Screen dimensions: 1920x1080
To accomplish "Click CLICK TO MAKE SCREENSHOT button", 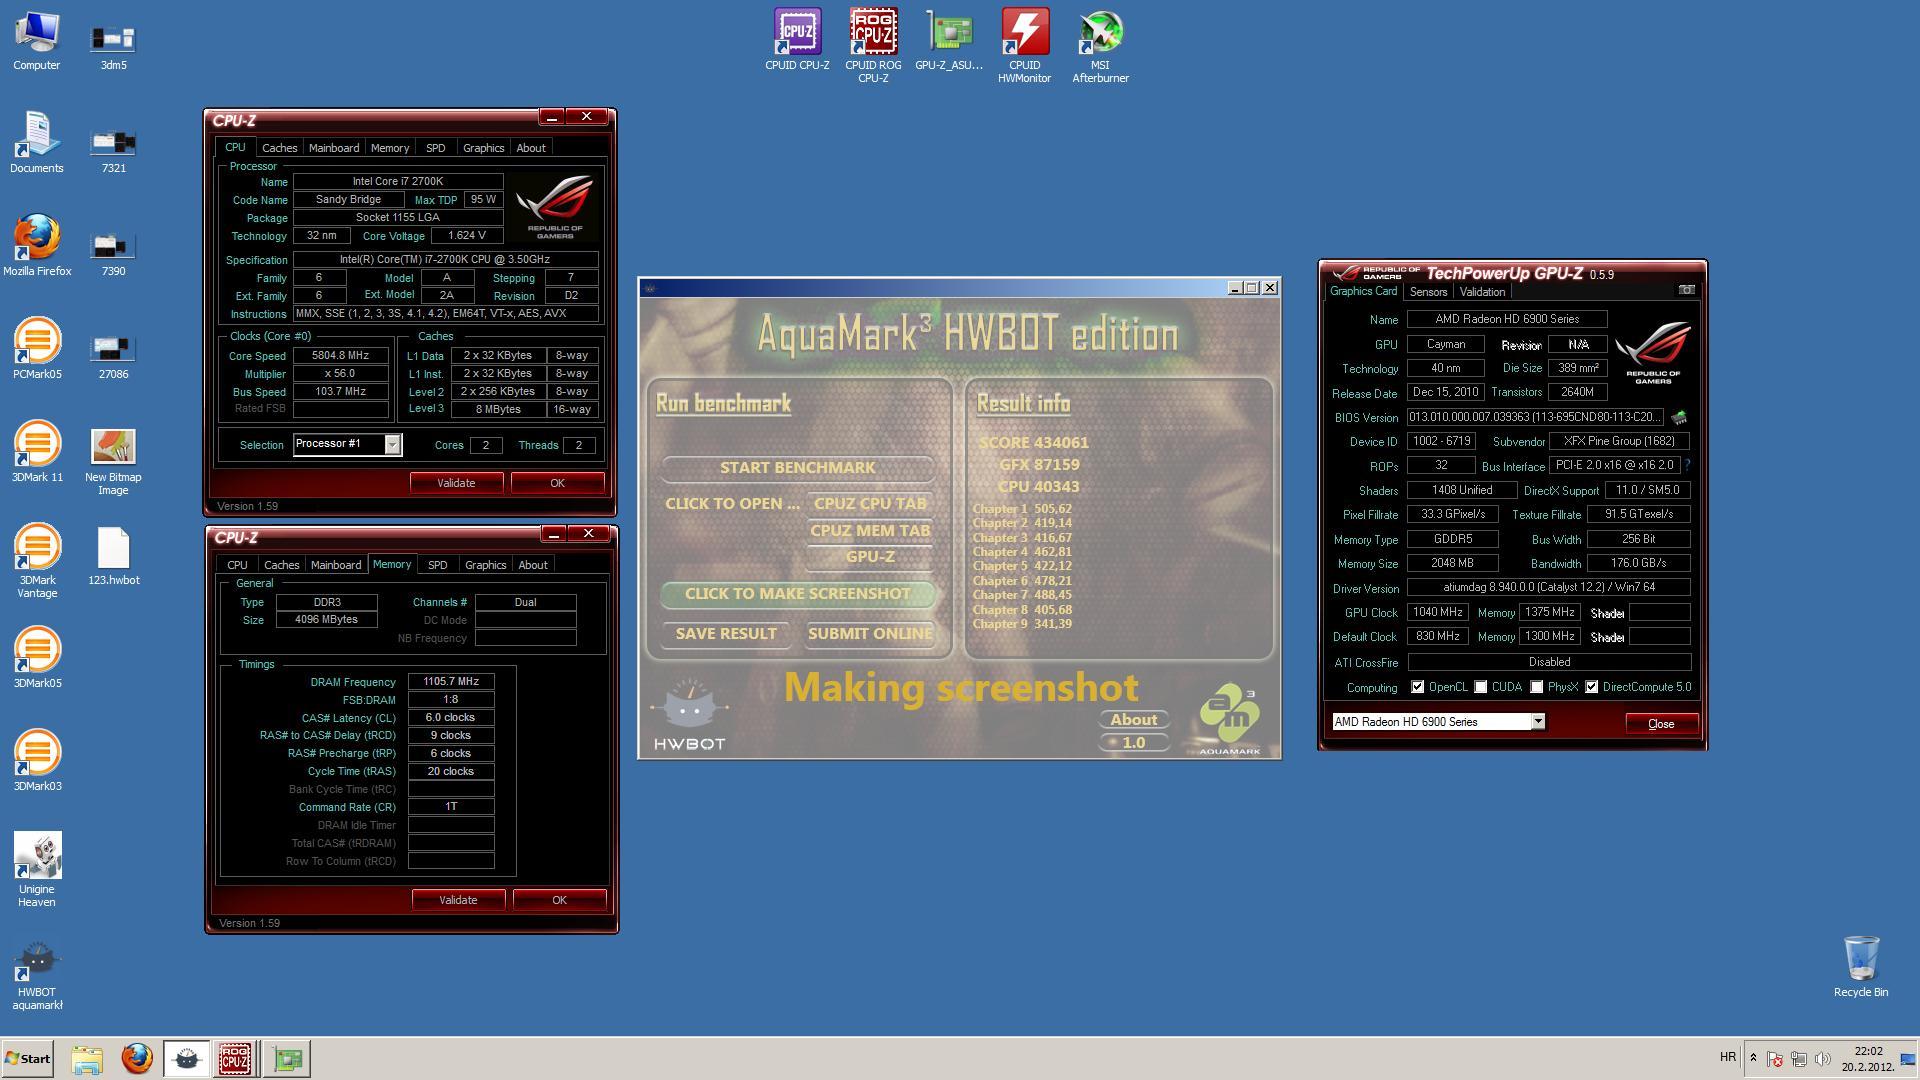I will click(x=797, y=594).
